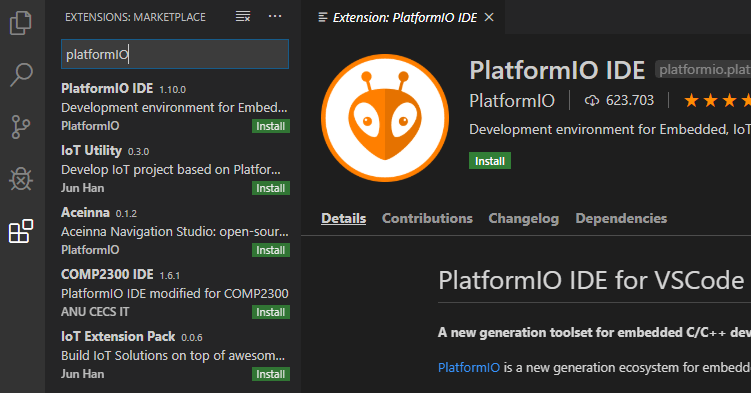The height and width of the screenshot is (393, 751).
Task: Click the star rating of PlatformIO IDE
Action: point(717,101)
